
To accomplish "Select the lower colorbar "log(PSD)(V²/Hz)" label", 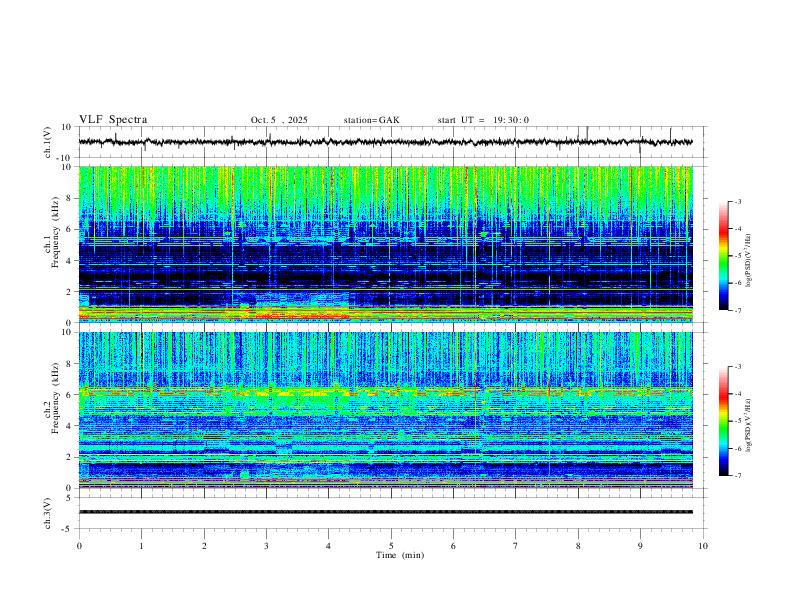I will click(x=749, y=425).
